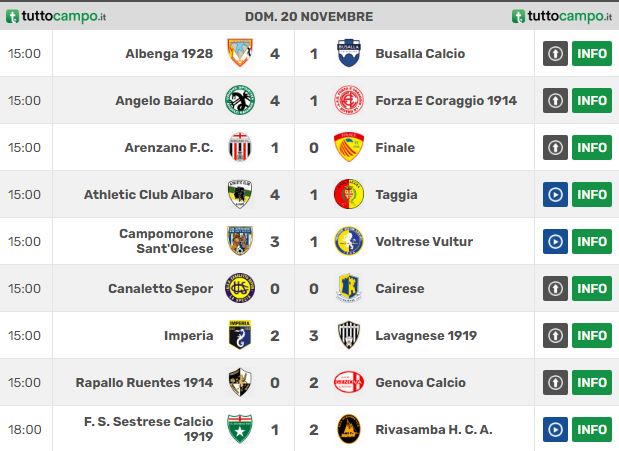
Task: Open the Busalla Calcio team logo
Action: point(349,53)
